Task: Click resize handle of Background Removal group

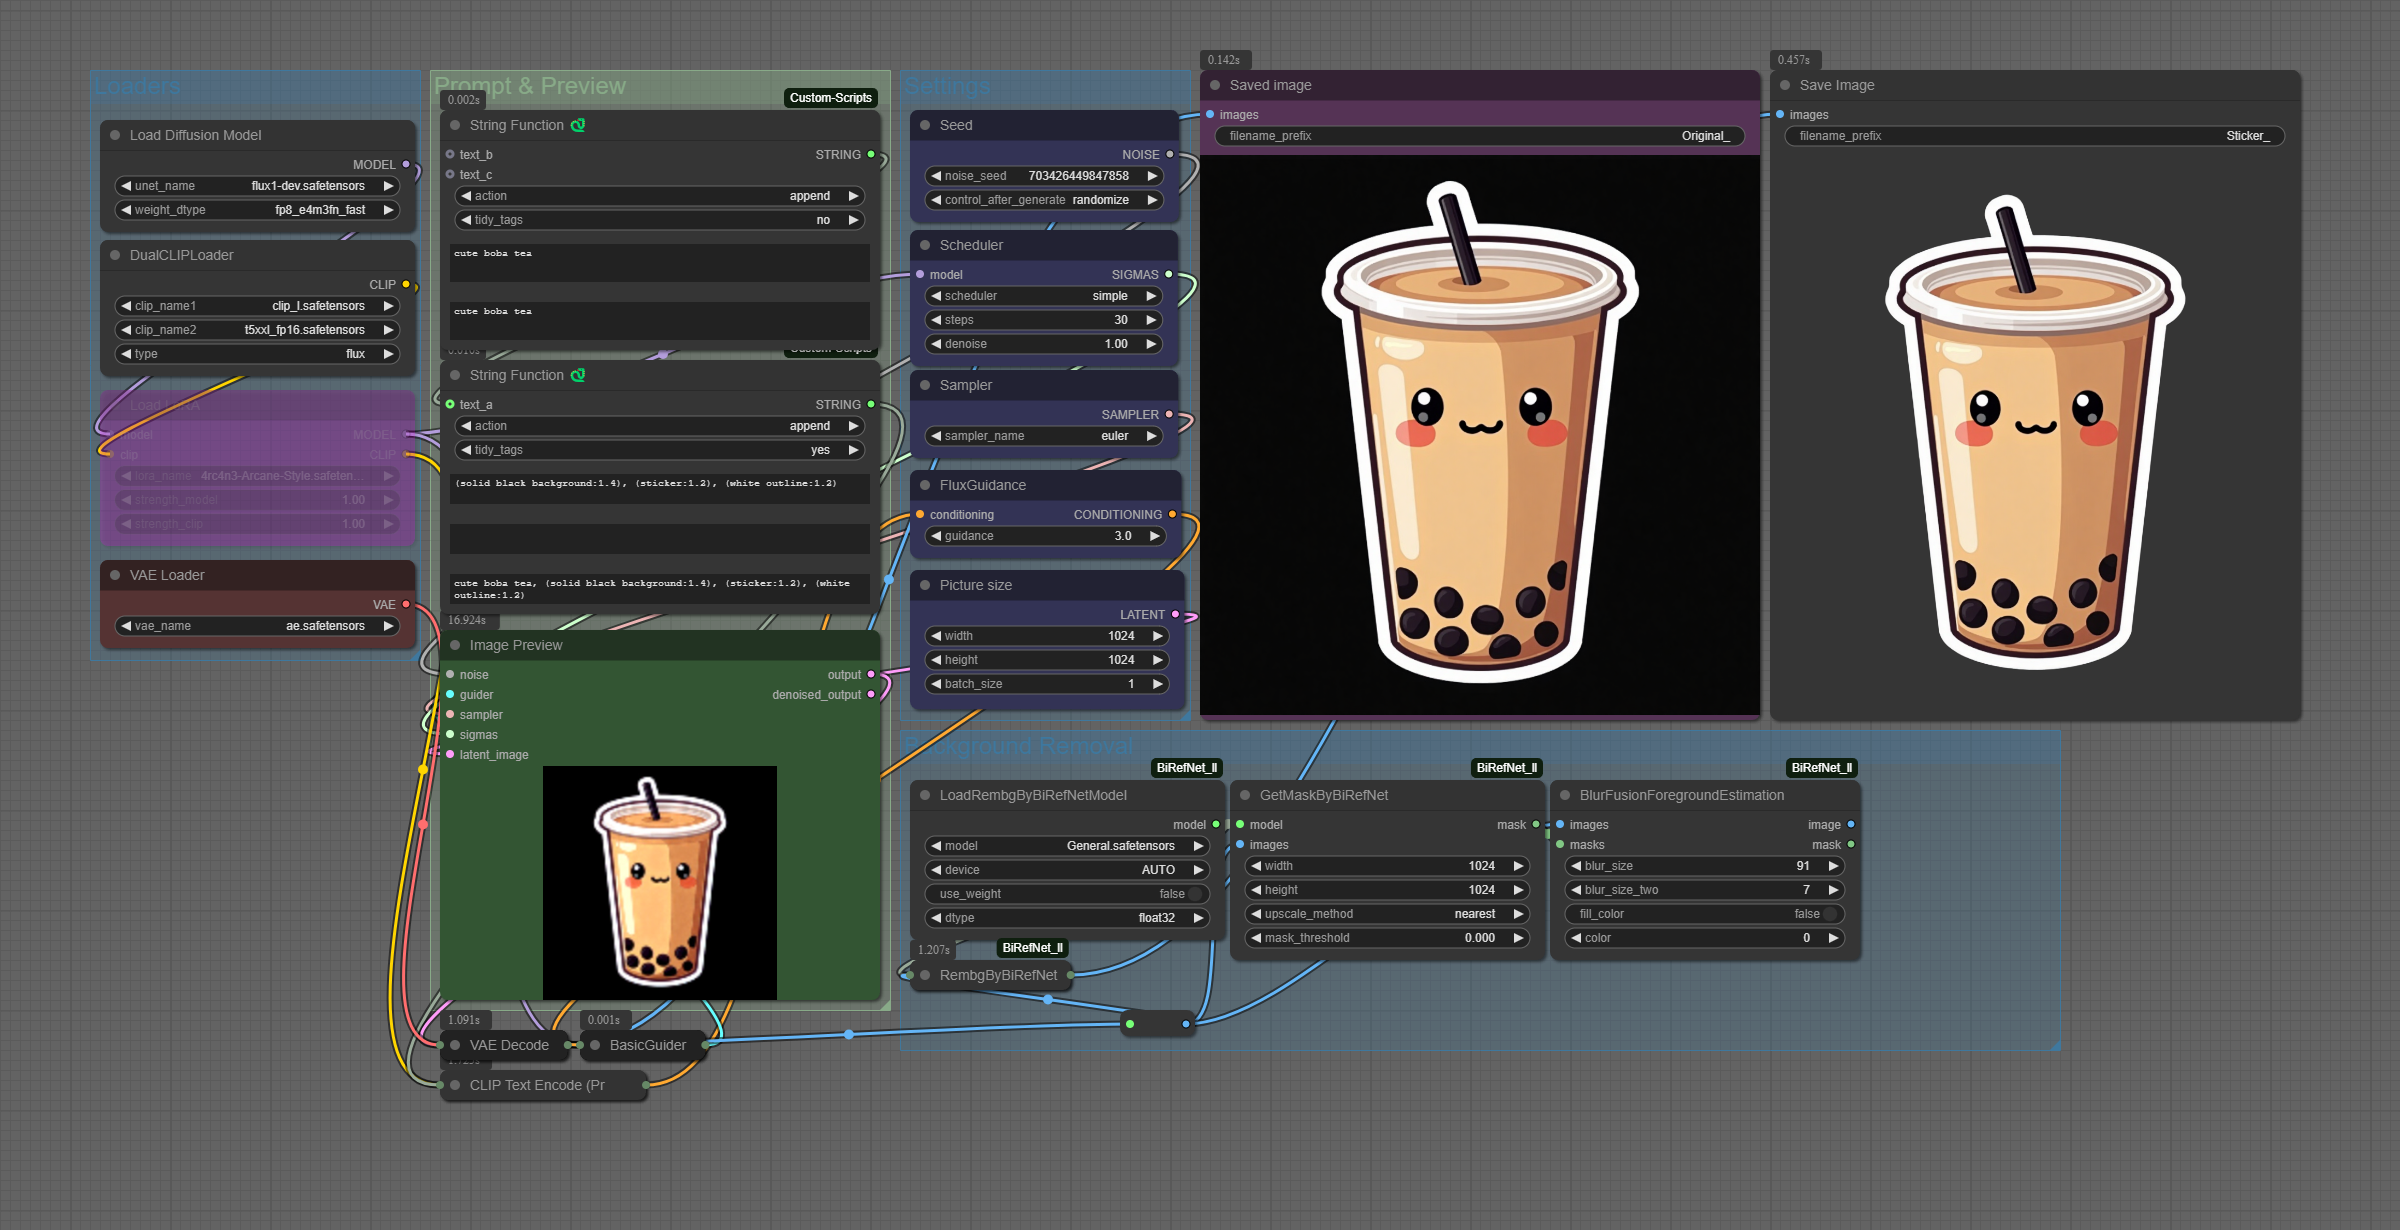Action: click(2054, 1044)
